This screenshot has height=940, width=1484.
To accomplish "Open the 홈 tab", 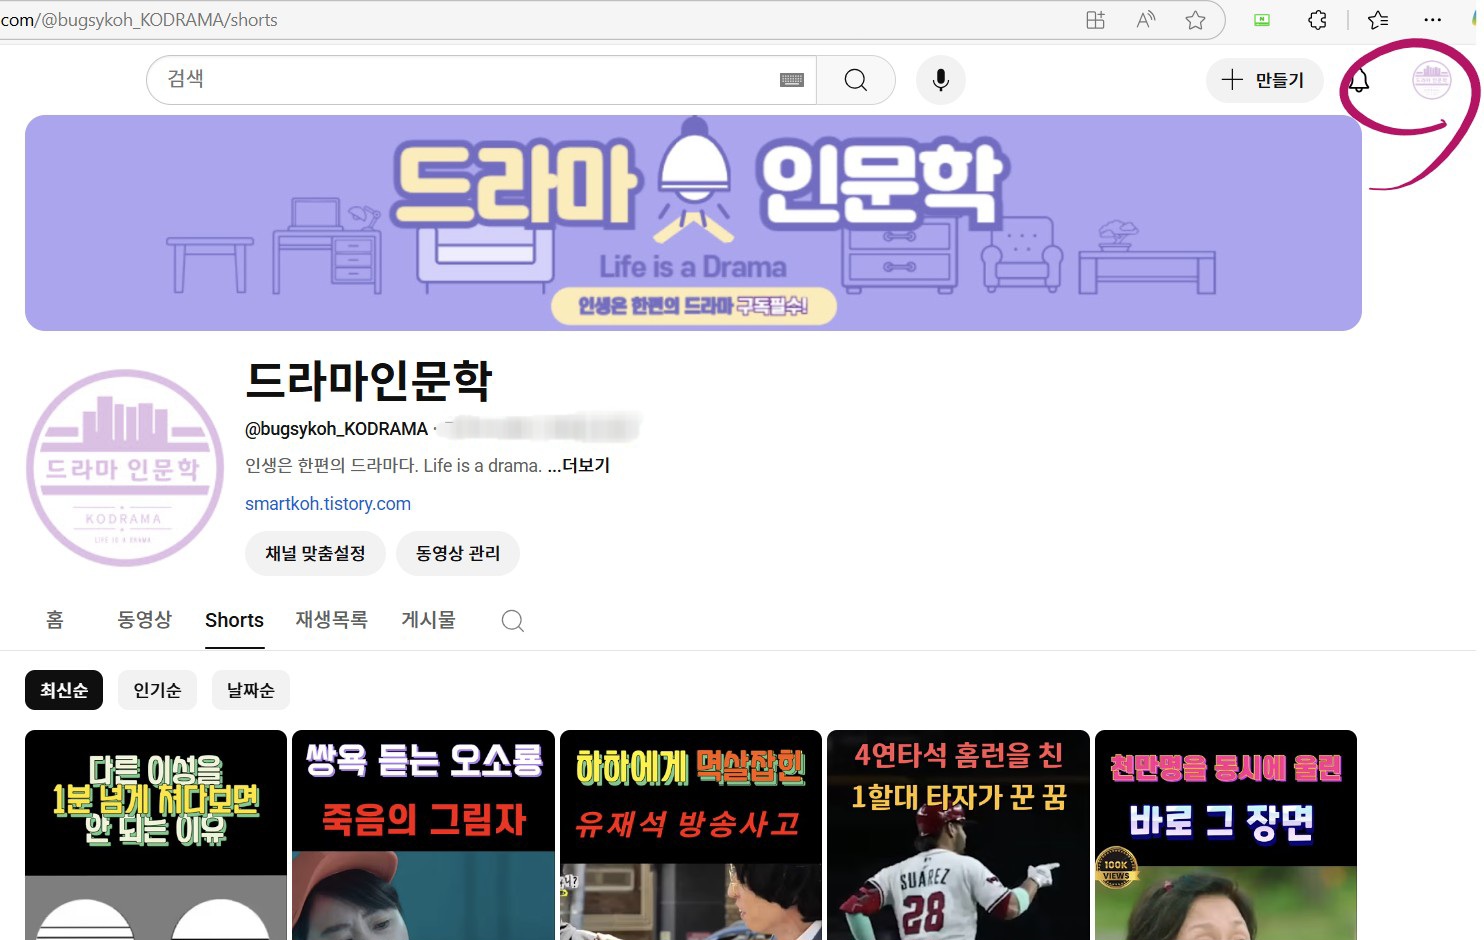I will tap(55, 620).
